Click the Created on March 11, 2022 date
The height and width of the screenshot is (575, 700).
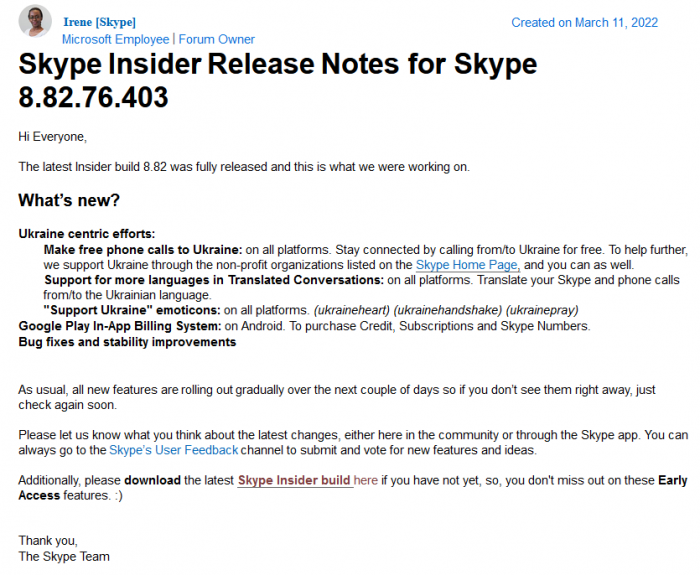click(x=584, y=22)
